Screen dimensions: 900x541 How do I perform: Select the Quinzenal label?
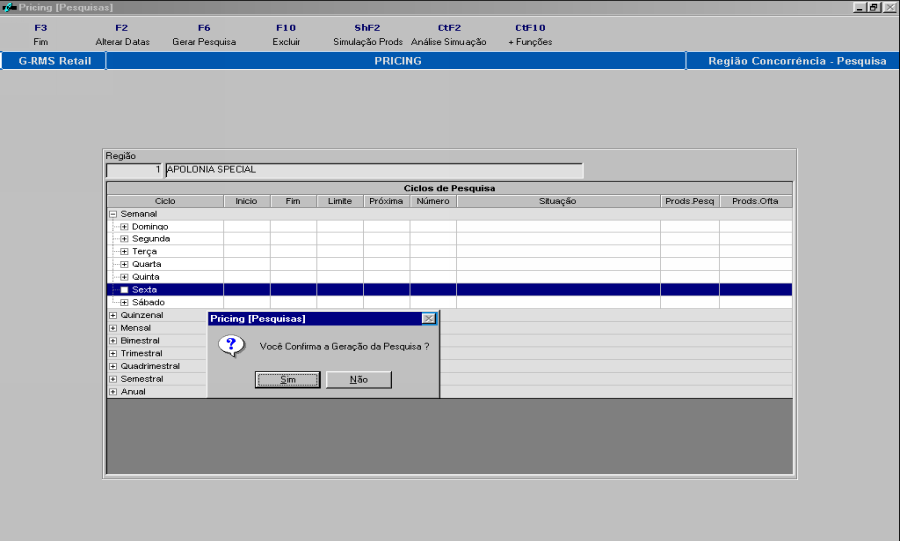(142, 315)
